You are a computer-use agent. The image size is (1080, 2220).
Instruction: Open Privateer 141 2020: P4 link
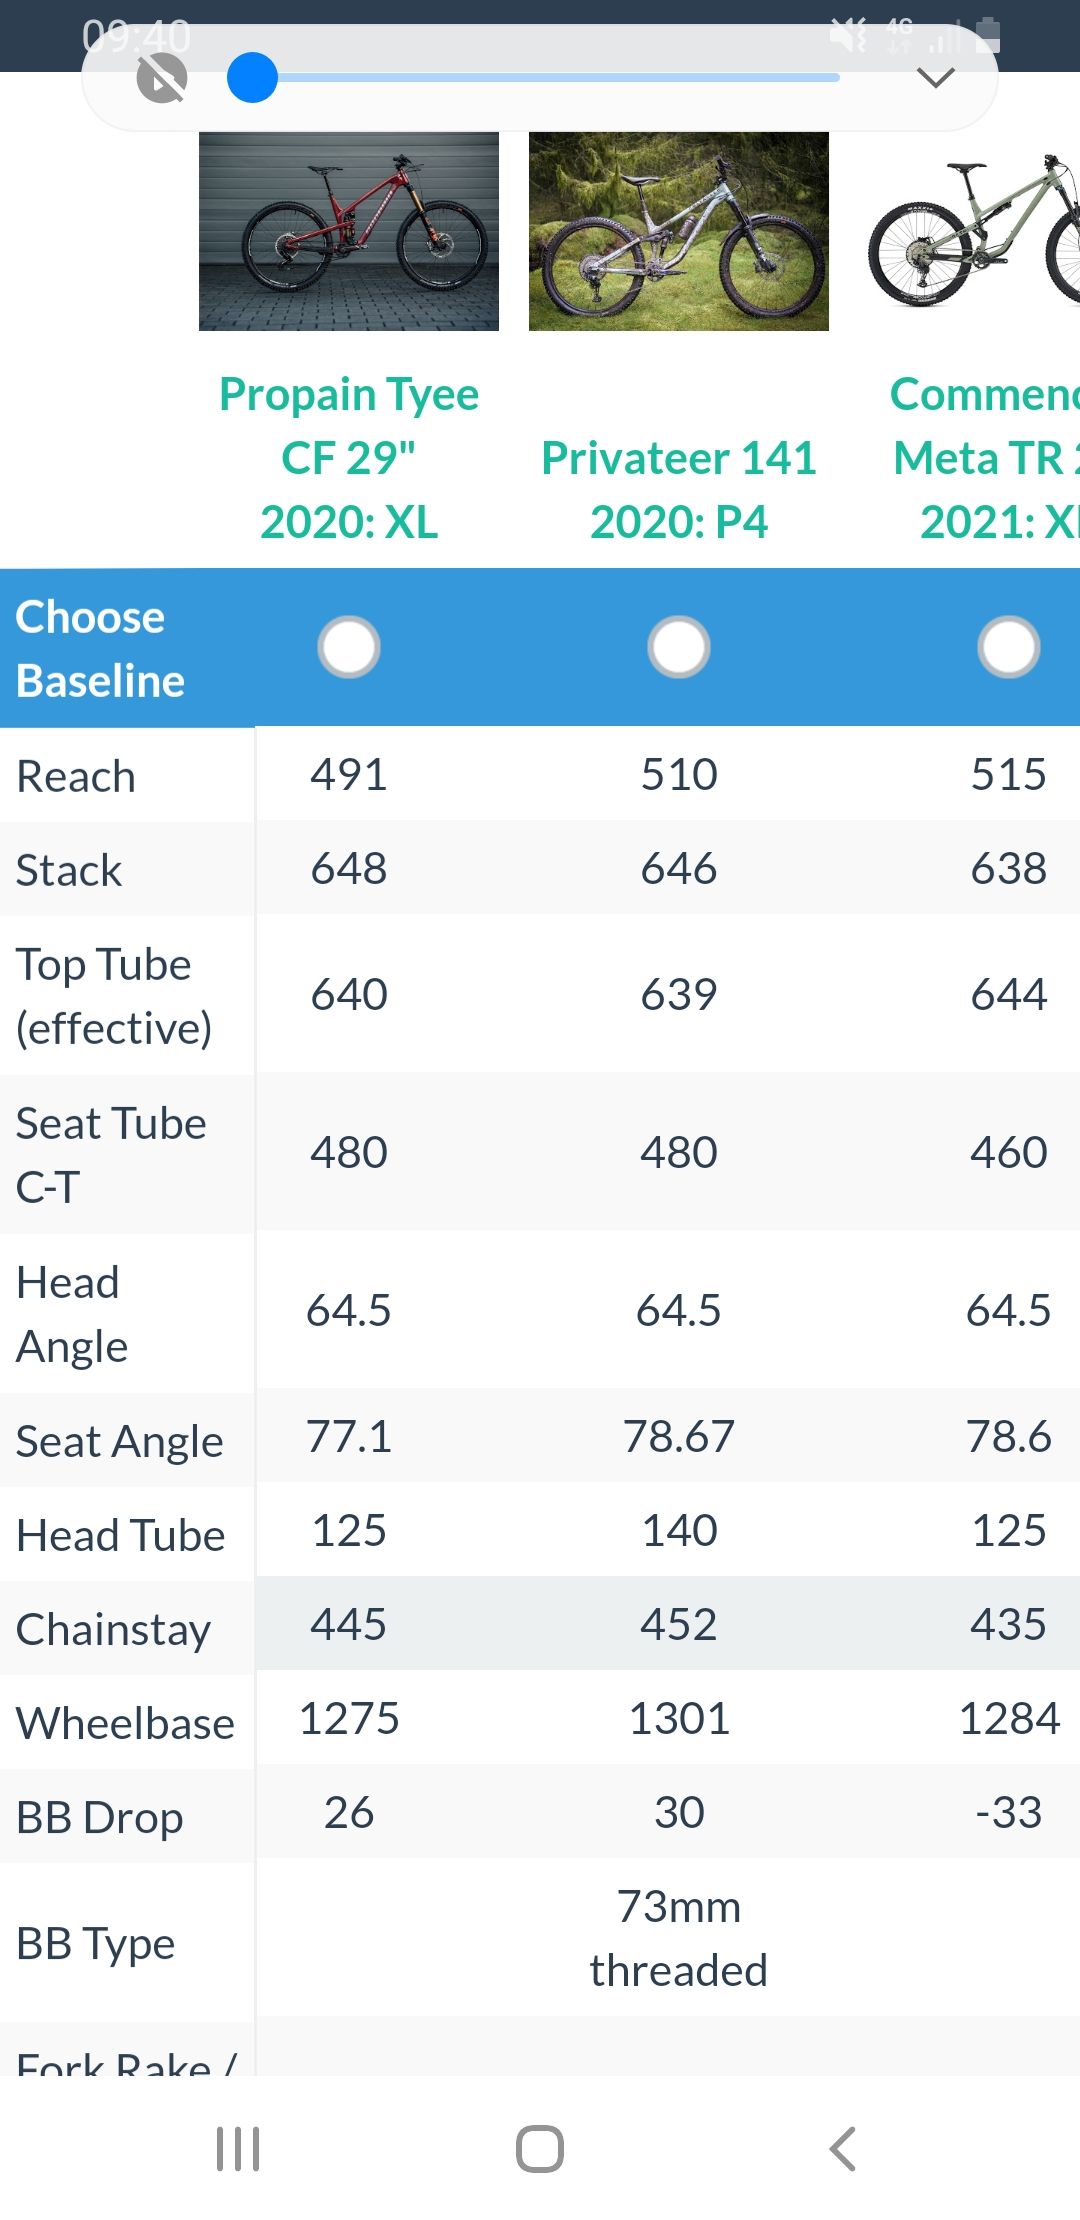pyautogui.click(x=679, y=489)
